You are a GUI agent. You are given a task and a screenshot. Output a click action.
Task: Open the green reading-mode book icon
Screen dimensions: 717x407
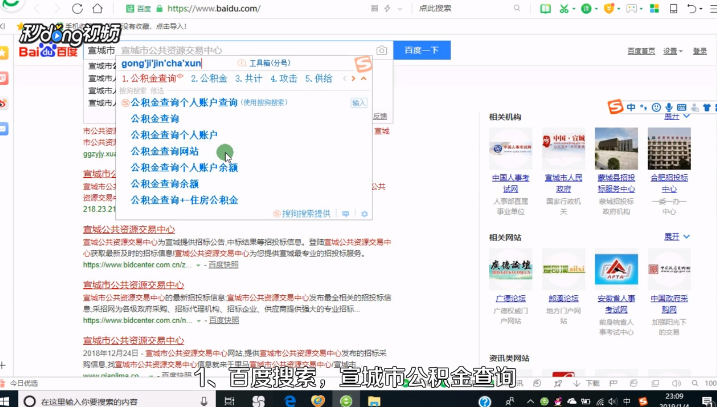click(545, 8)
